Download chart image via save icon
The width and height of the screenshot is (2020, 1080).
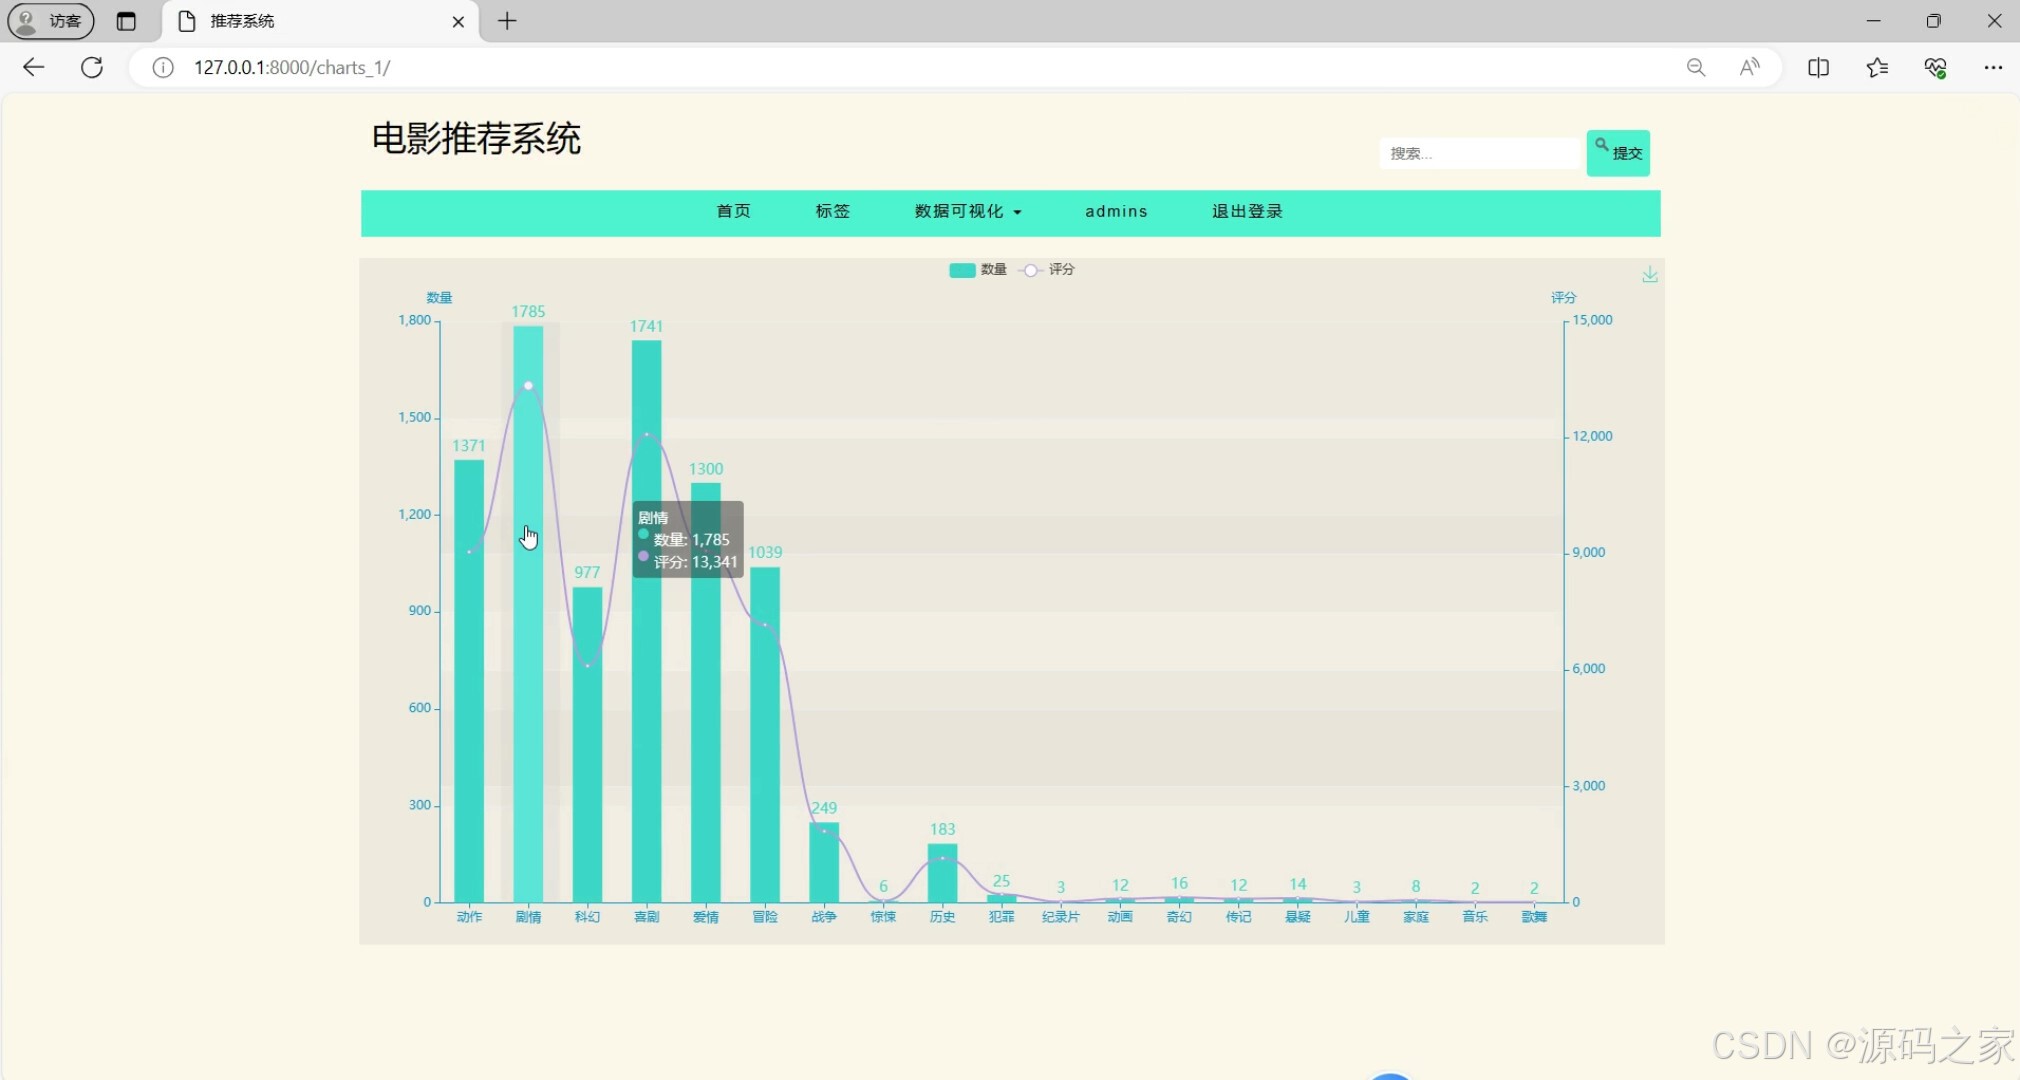pos(1649,274)
